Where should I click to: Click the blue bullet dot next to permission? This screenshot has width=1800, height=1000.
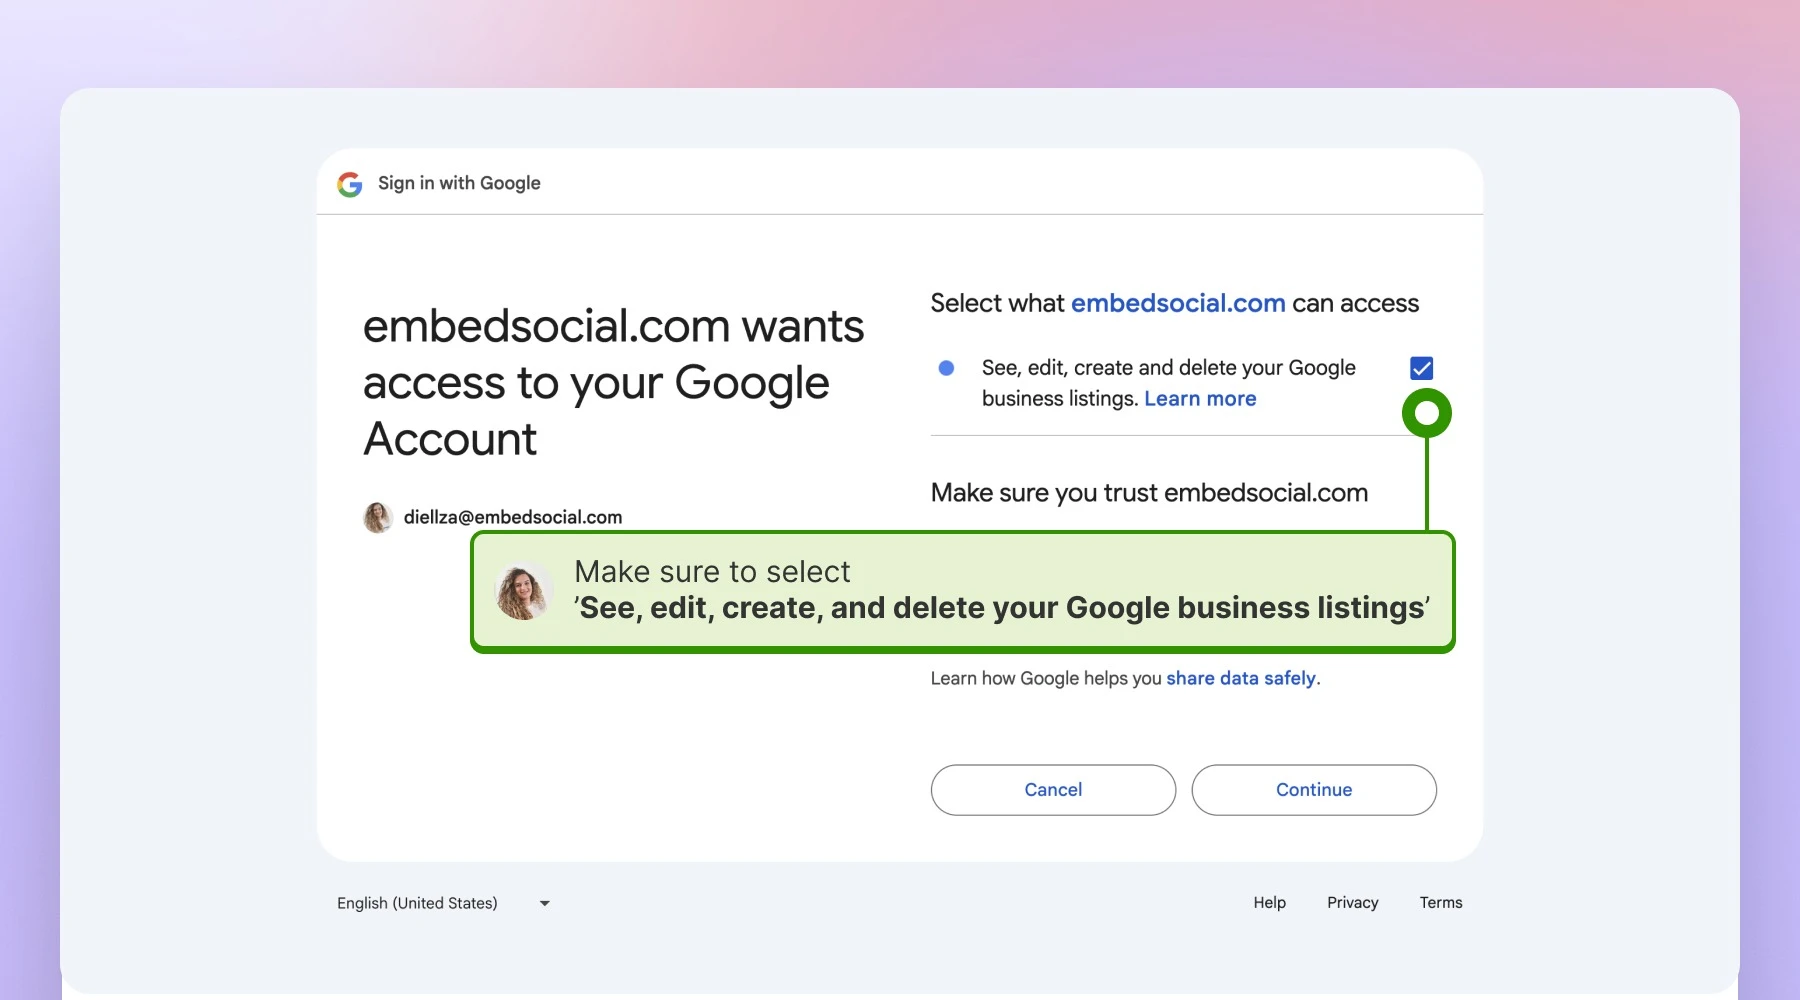coord(946,368)
